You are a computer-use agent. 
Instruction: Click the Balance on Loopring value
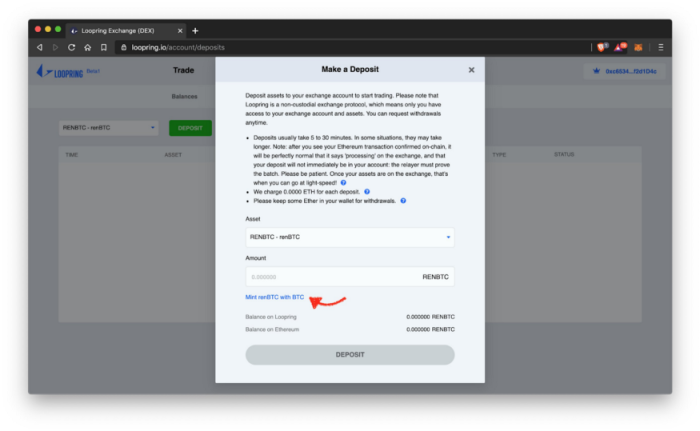click(x=430, y=317)
